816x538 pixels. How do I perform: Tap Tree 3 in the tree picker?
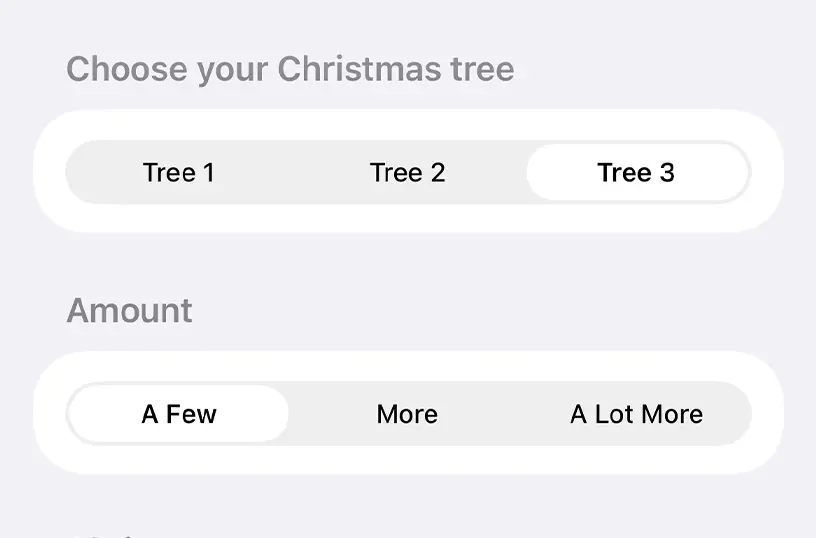click(636, 173)
